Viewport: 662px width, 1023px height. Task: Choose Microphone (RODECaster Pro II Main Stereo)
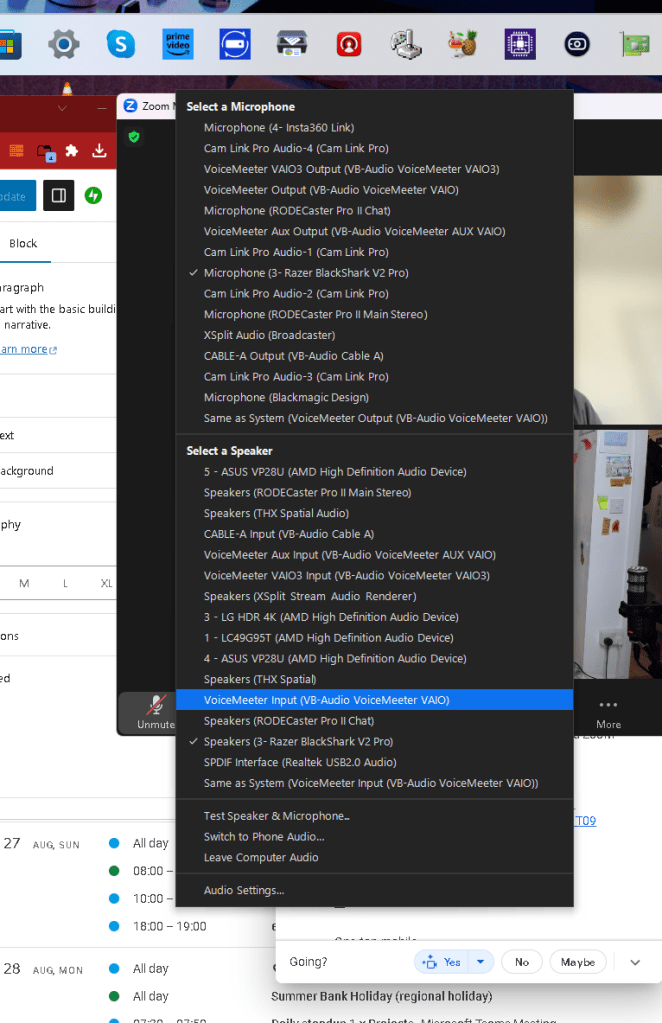374,314
